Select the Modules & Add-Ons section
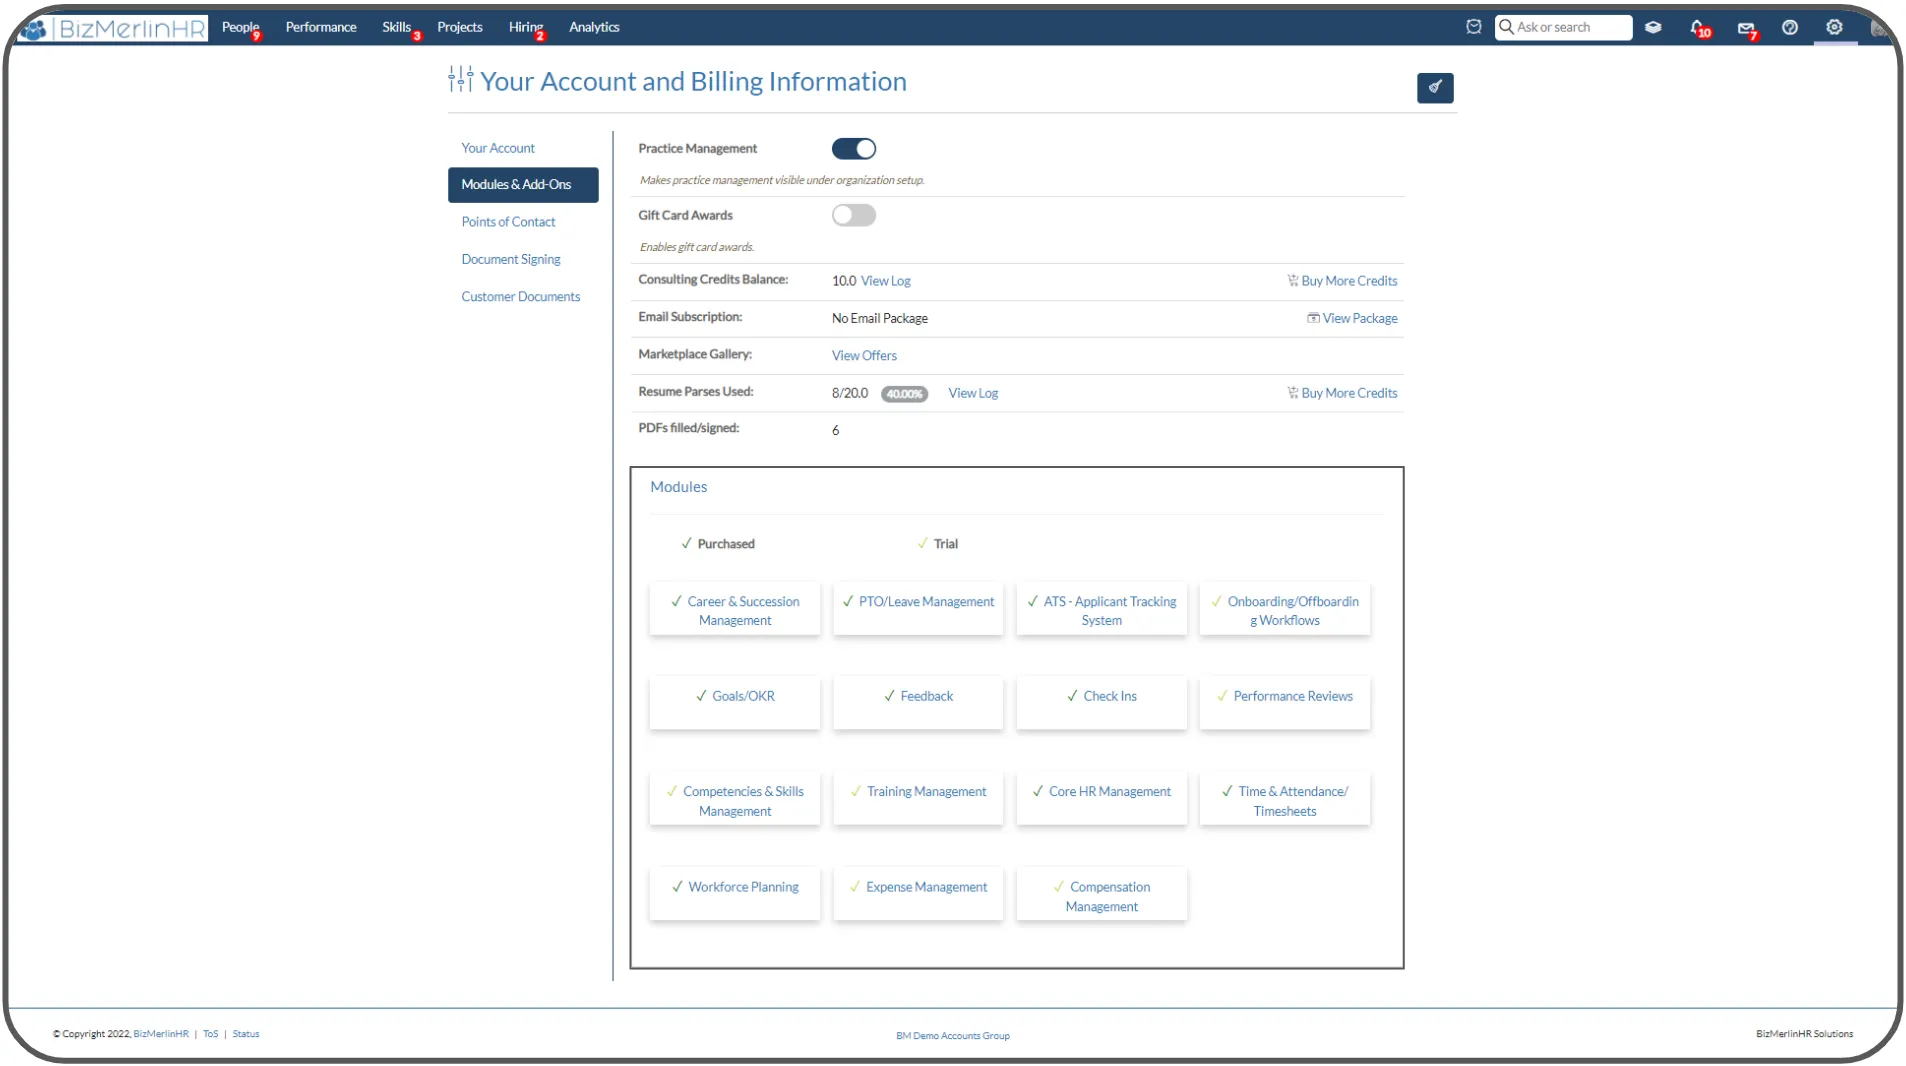 coord(523,185)
